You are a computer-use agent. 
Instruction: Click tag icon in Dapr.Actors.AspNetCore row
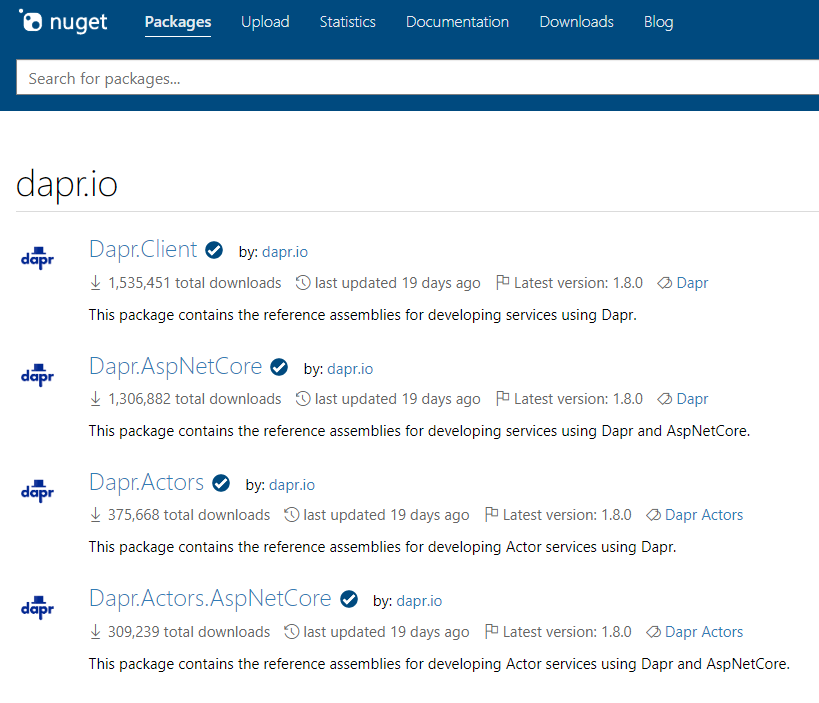pyautogui.click(x=653, y=632)
